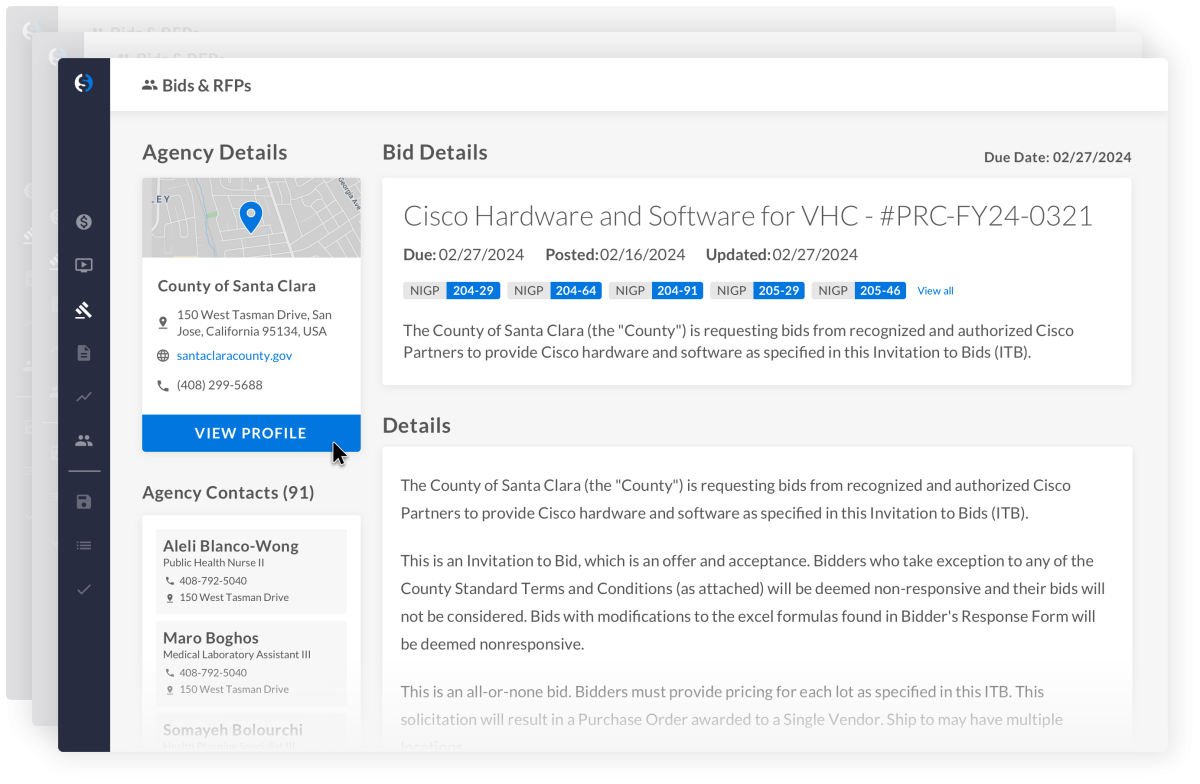Click the app logo at top left

coord(84,84)
